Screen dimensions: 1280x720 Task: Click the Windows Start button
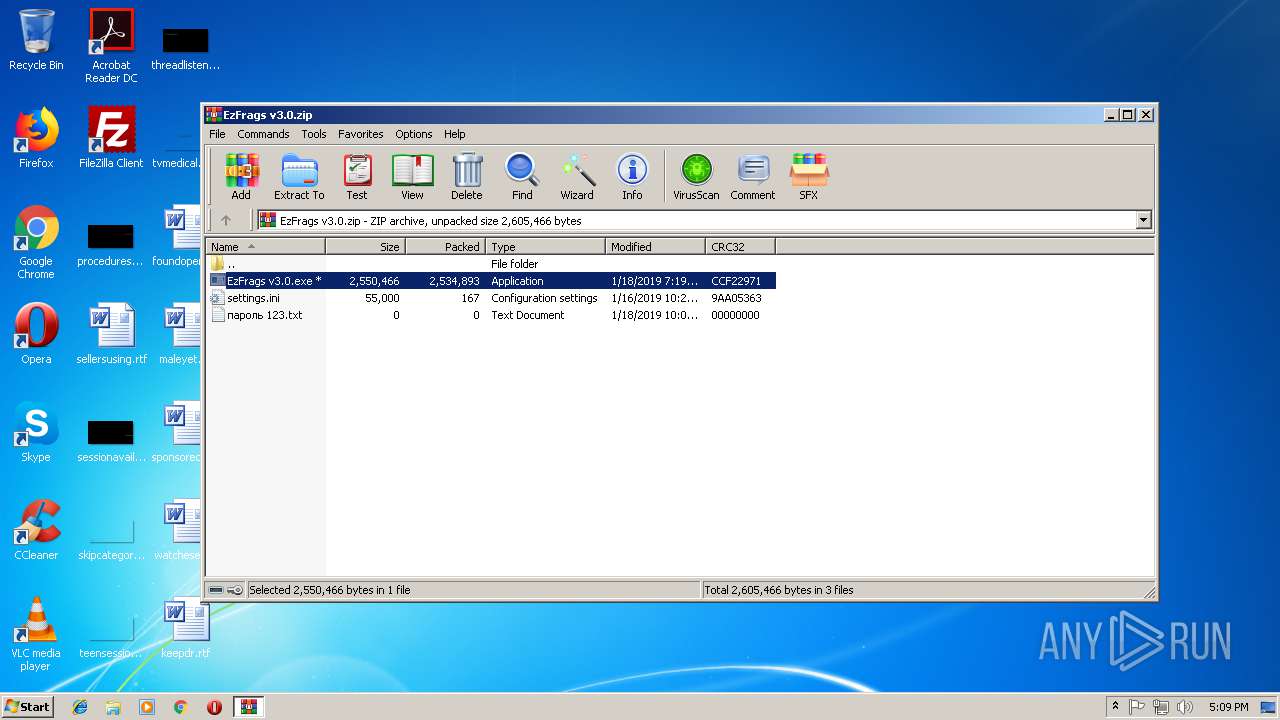[28, 706]
